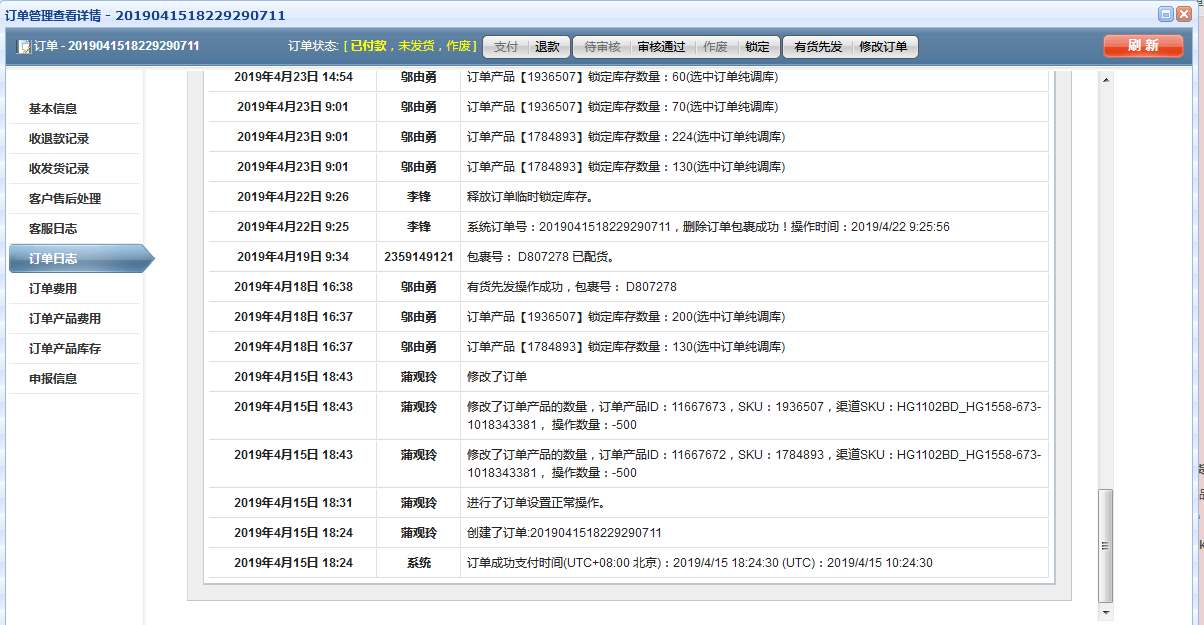Select the date cell 2019年4月23日 14:54
The image size is (1204, 625).
293,77
